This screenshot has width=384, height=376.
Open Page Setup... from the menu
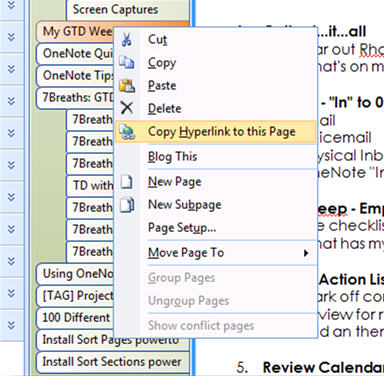pos(216,228)
